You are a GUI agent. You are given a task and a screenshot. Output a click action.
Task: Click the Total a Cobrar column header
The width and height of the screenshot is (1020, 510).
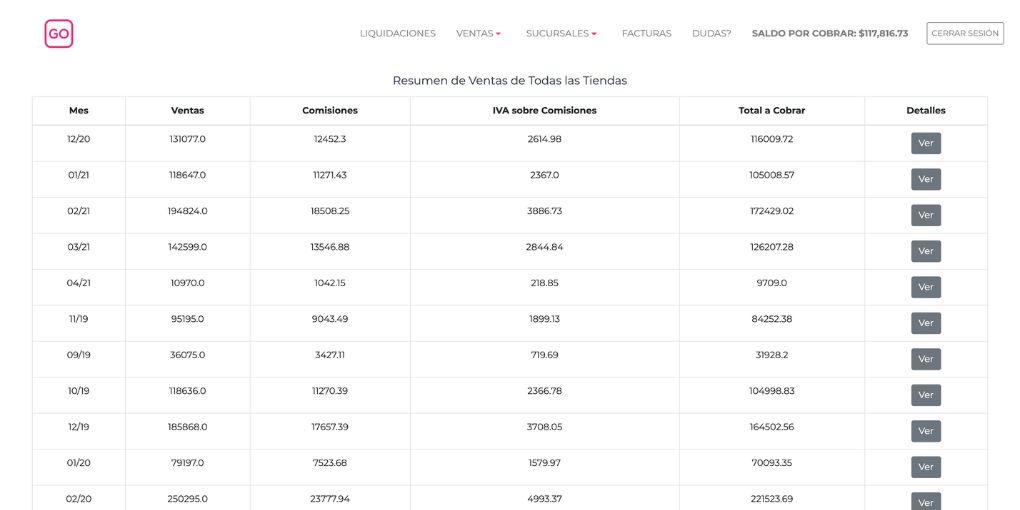pyautogui.click(x=771, y=110)
